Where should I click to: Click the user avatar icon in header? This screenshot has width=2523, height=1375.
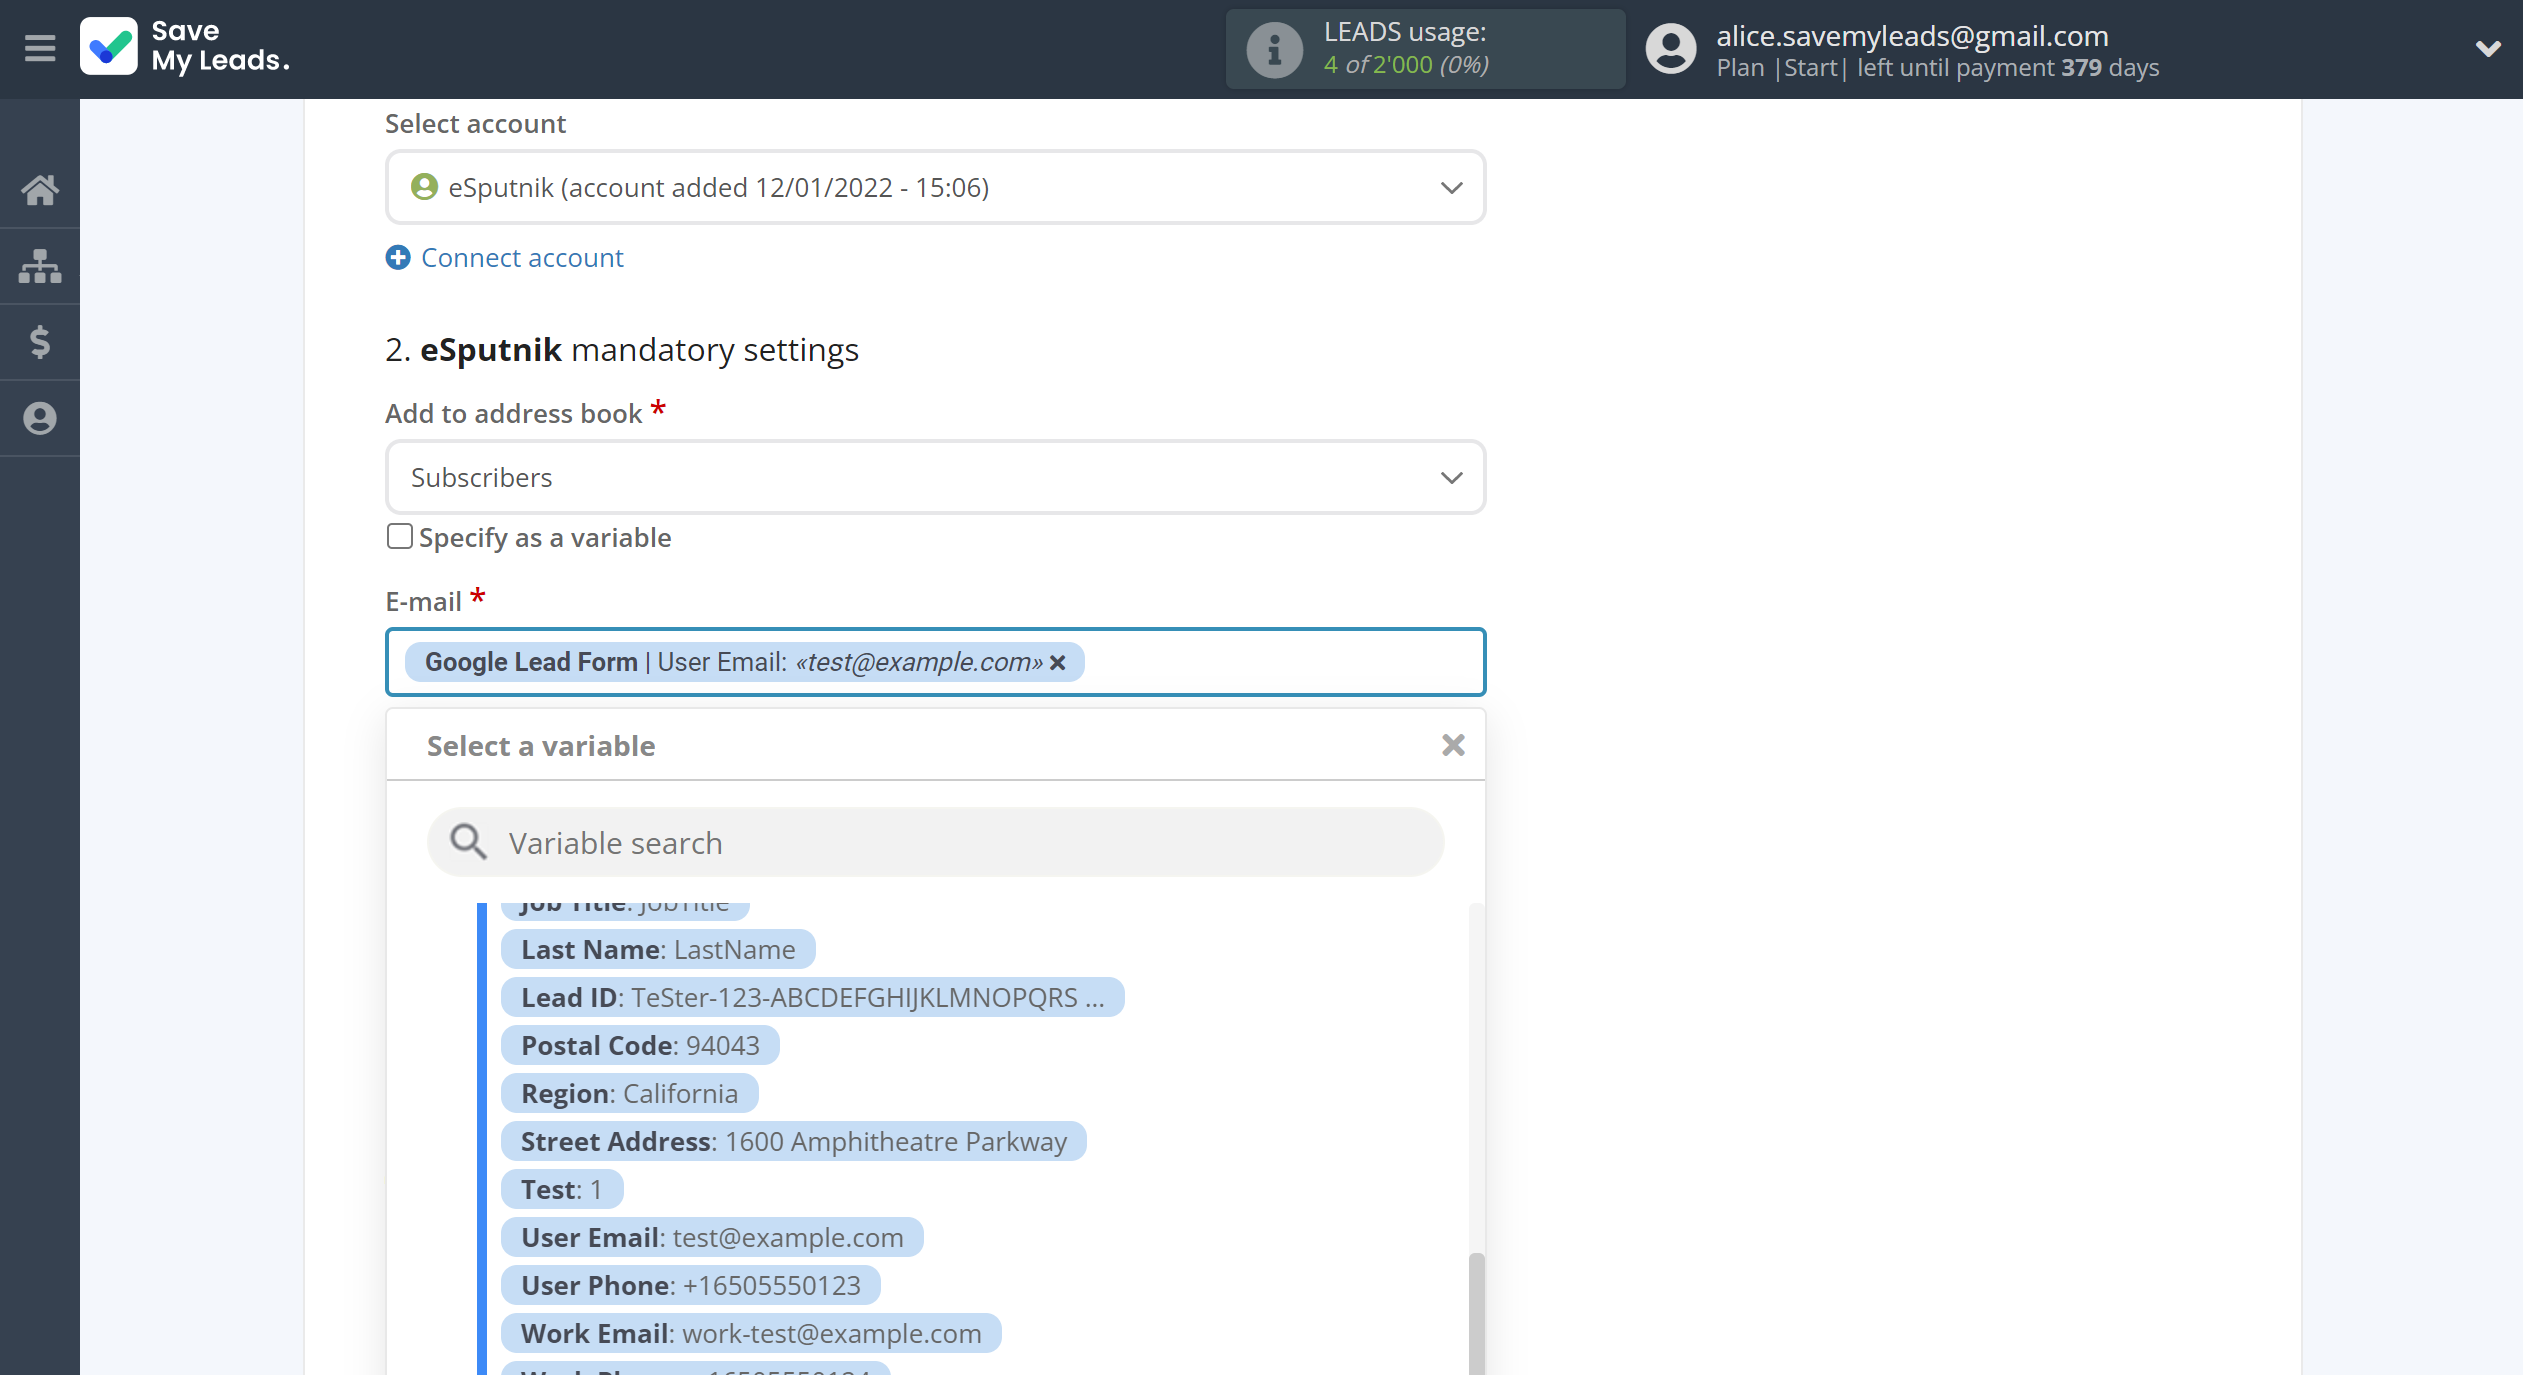[x=1671, y=49]
